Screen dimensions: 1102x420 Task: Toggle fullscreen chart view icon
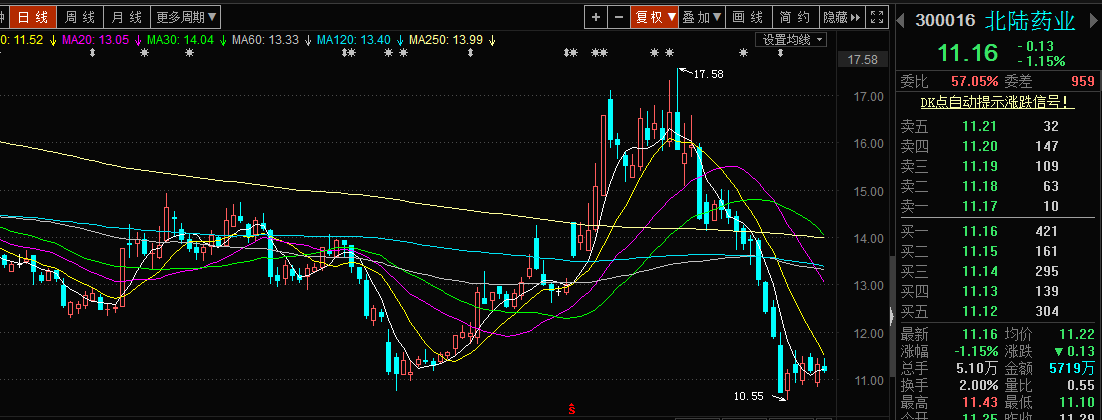click(876, 17)
